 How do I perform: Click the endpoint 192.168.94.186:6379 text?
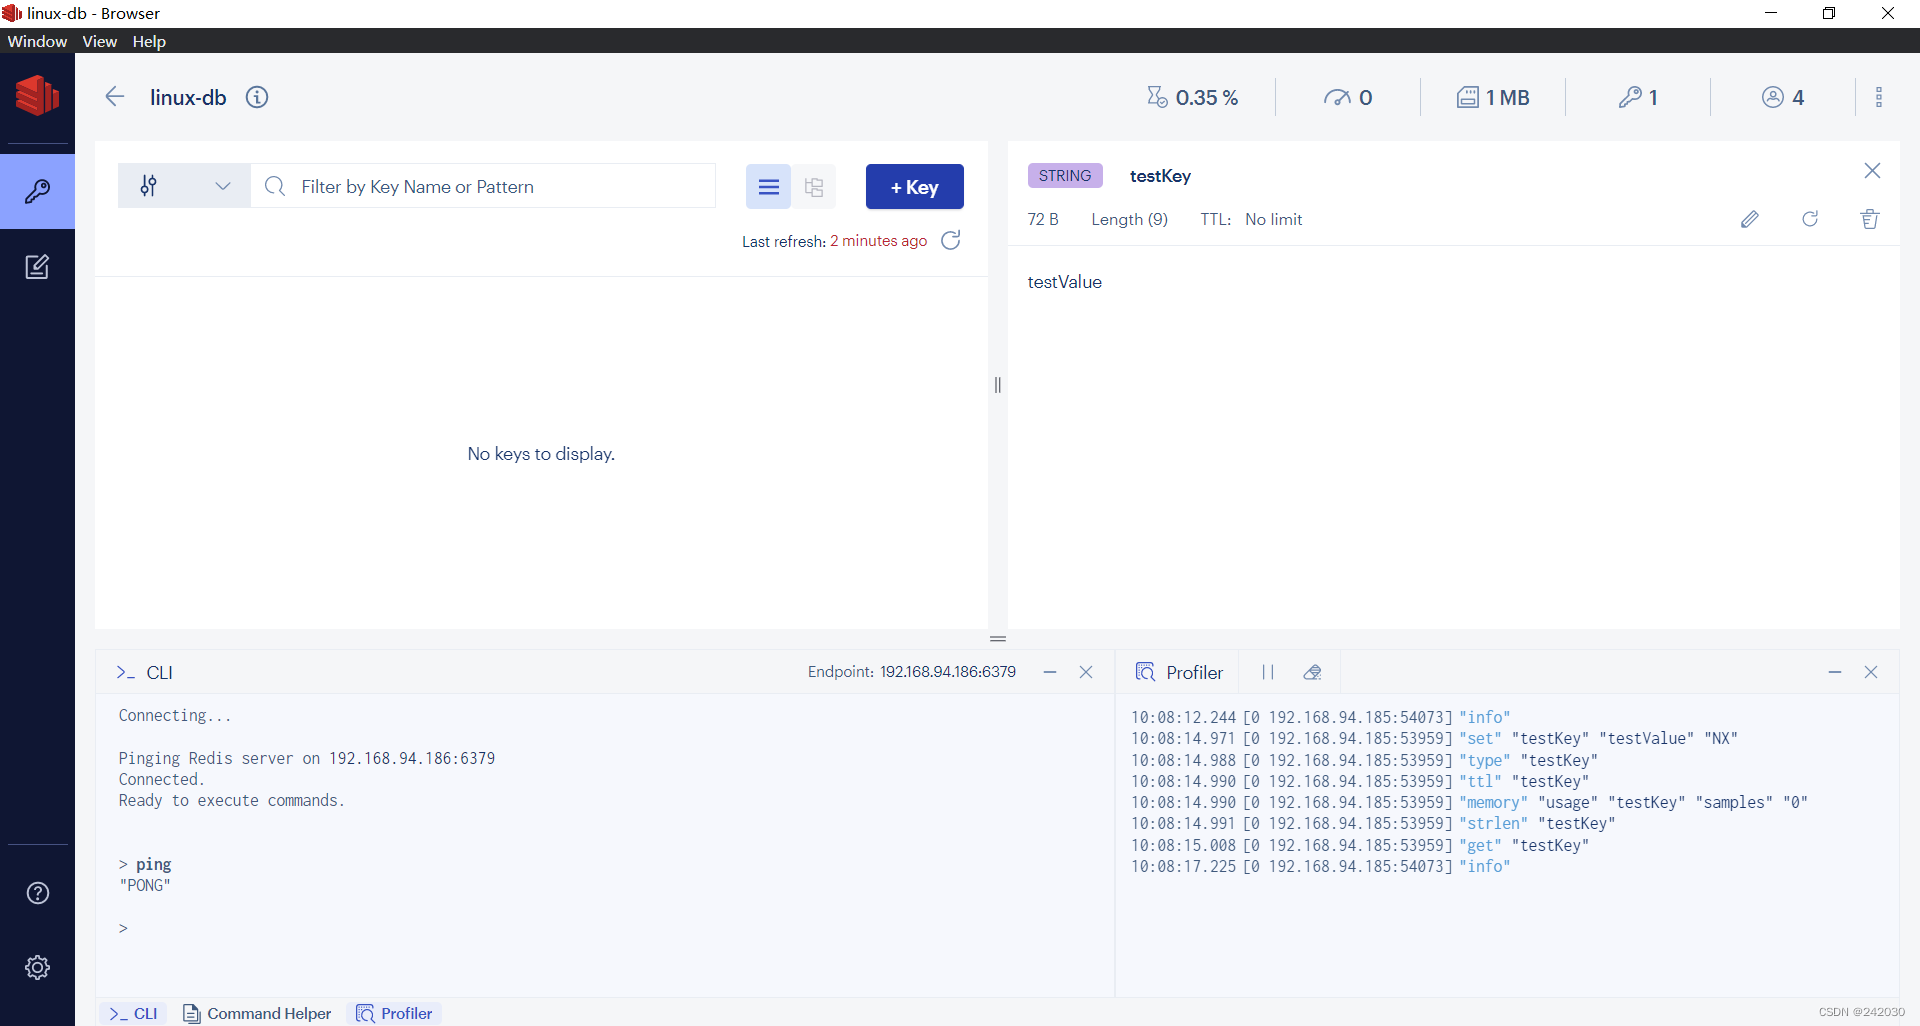pos(947,672)
